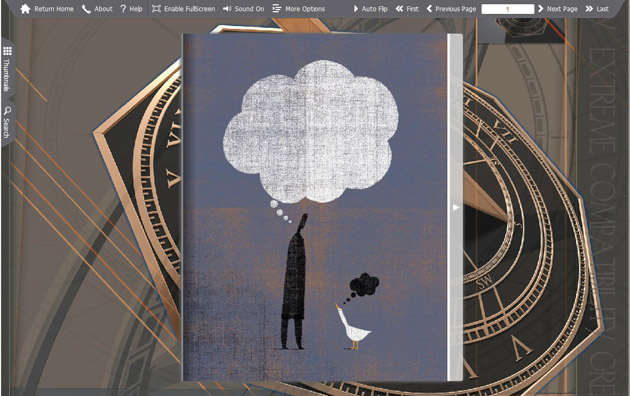Click the Enable FullScreen frame icon
This screenshot has height=396, width=630.
pos(156,8)
